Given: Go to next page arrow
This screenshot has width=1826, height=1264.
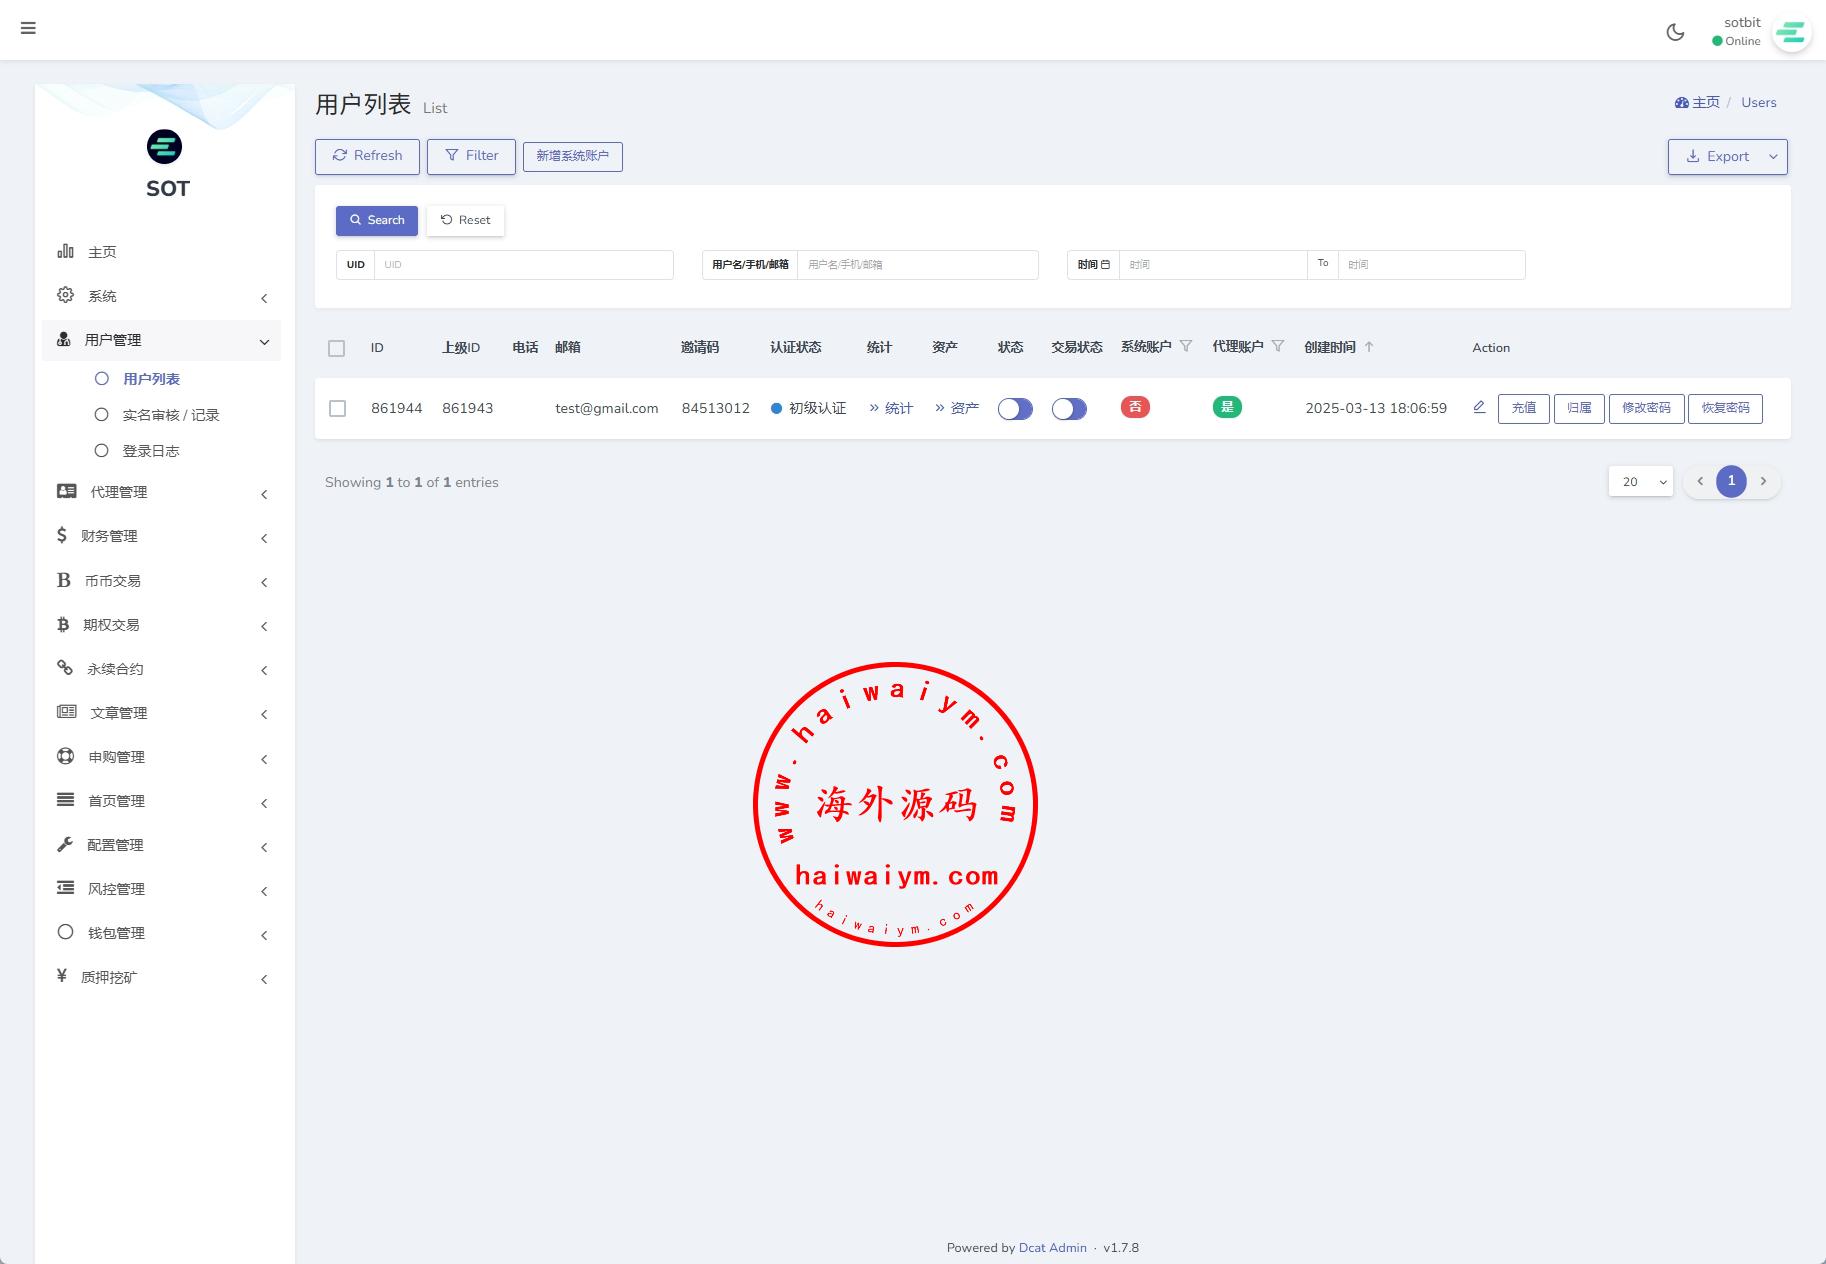Looking at the screenshot, I should [x=1763, y=481].
